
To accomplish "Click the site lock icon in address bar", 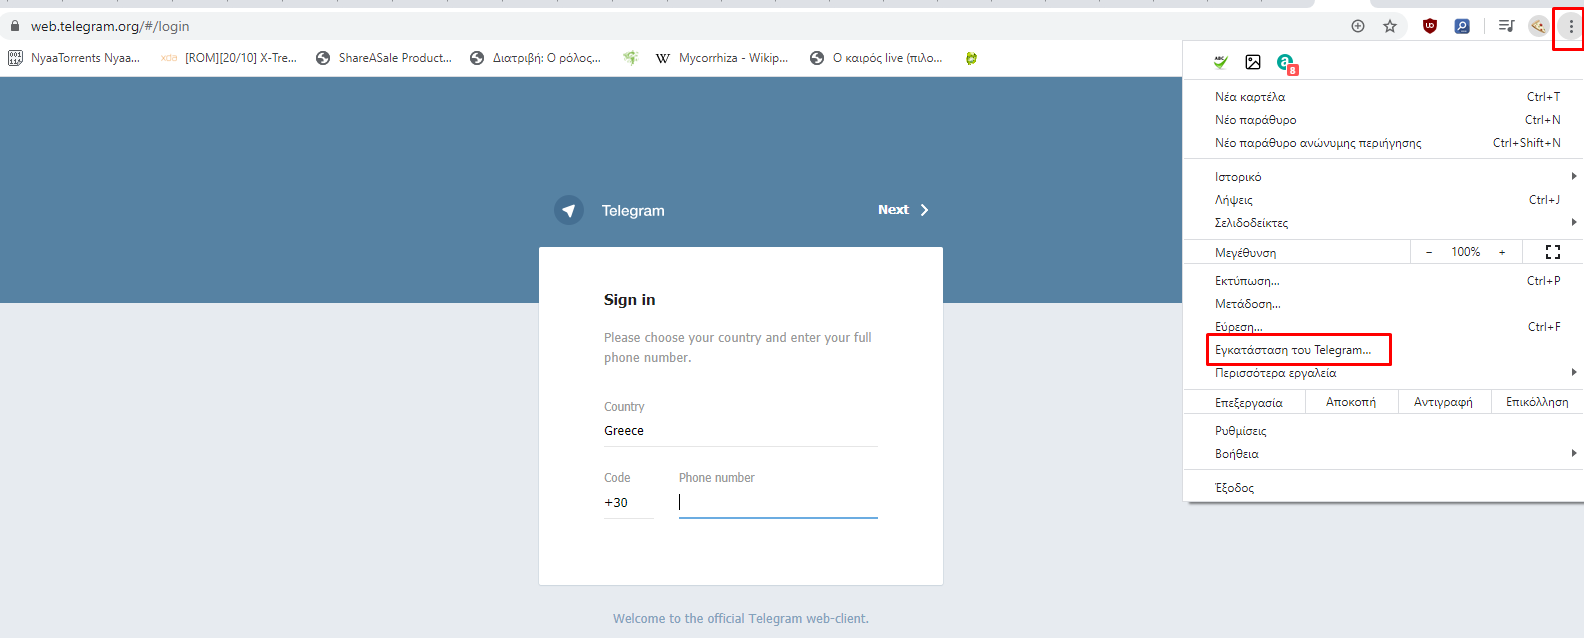I will point(15,26).
